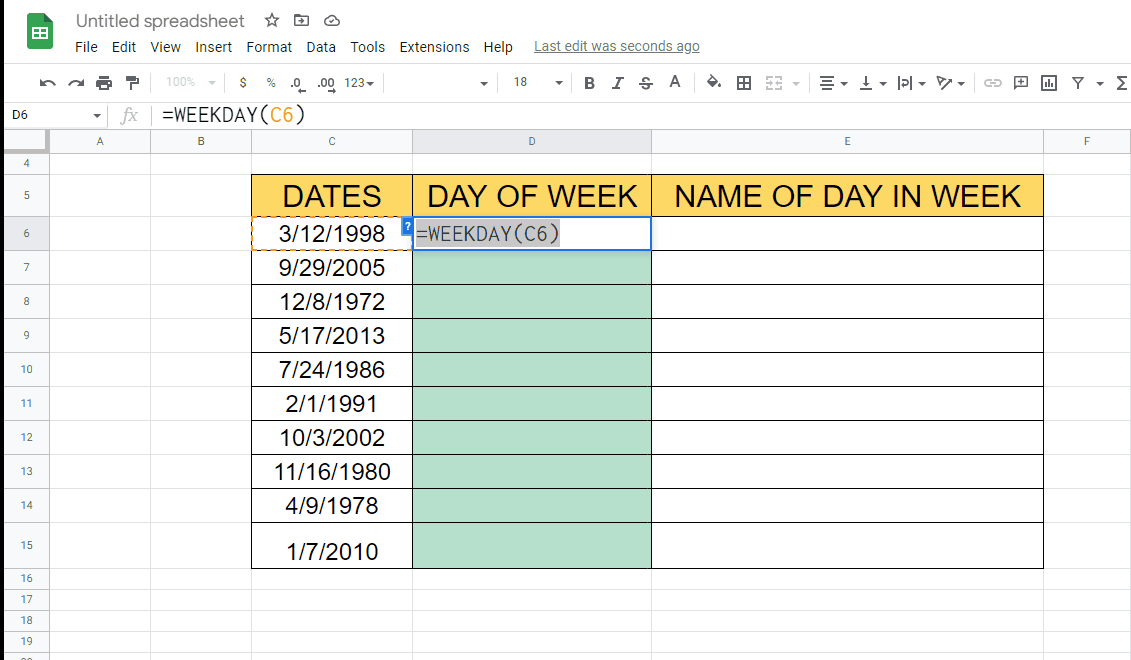The image size is (1131, 660).
Task: Open the Borders icon
Action: tap(744, 83)
